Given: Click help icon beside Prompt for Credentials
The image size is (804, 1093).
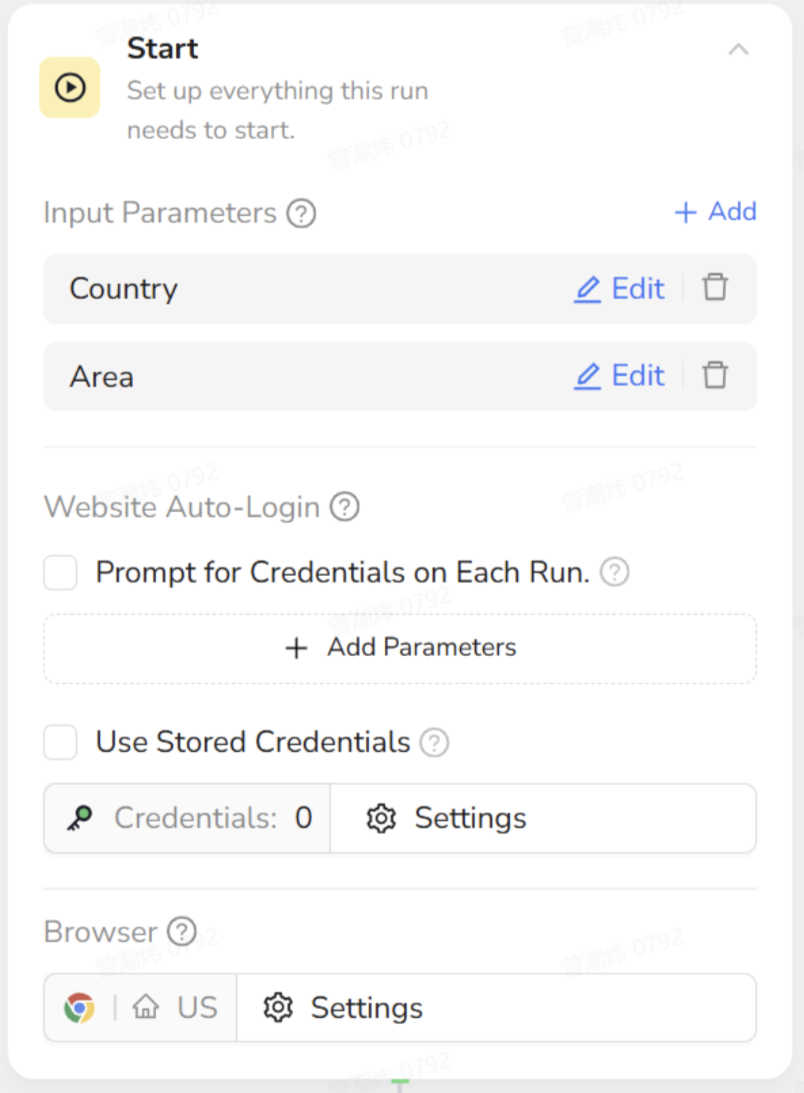Looking at the screenshot, I should click(614, 573).
